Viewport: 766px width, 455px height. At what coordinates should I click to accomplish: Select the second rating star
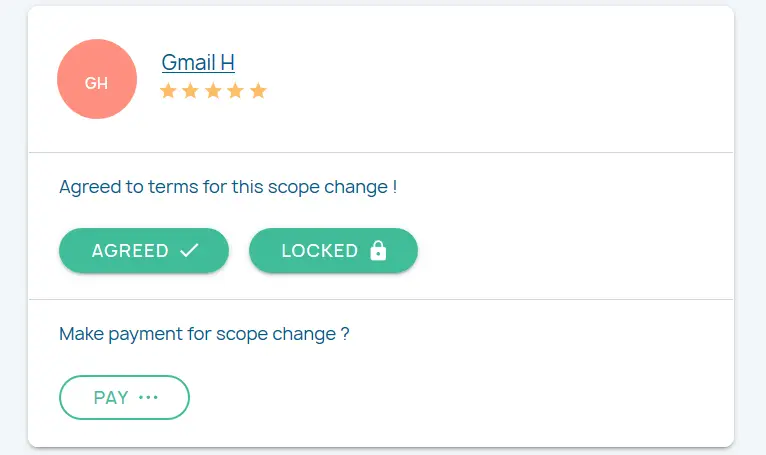[x=190, y=91]
